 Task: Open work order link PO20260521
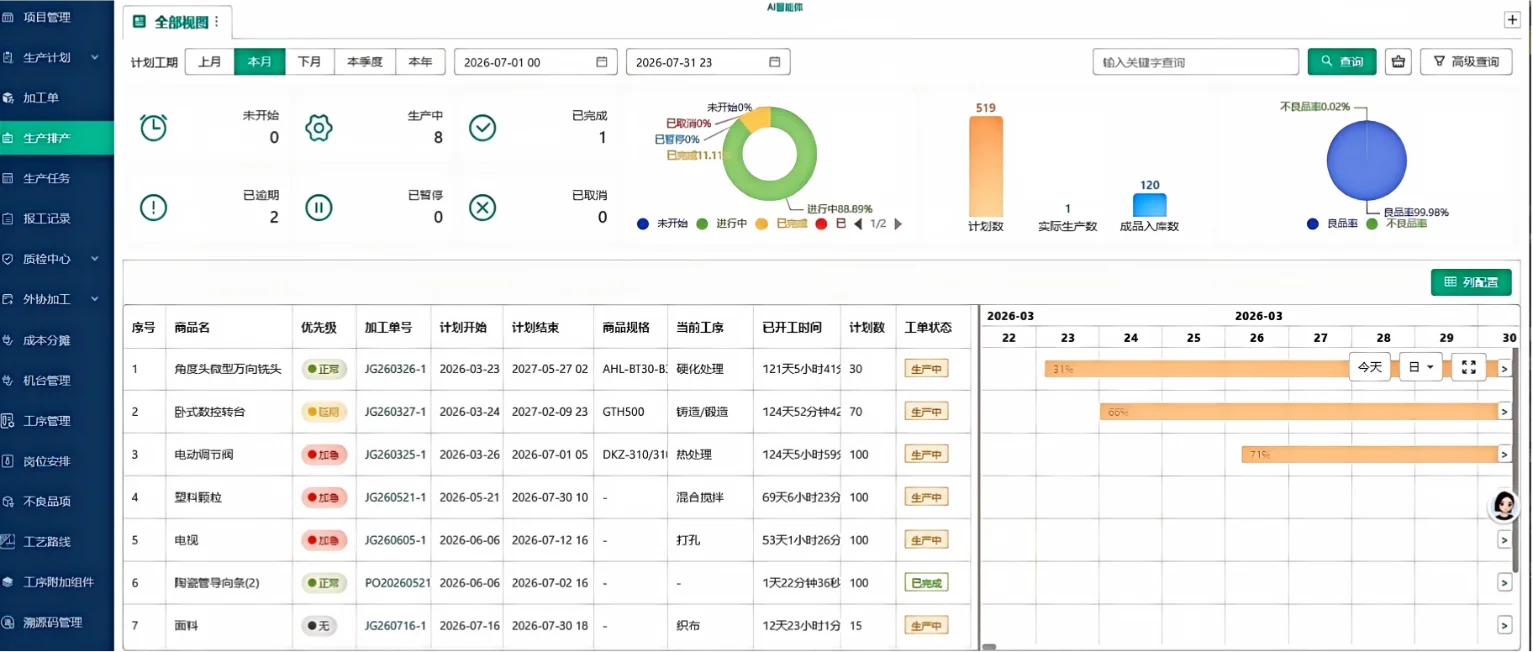[398, 583]
